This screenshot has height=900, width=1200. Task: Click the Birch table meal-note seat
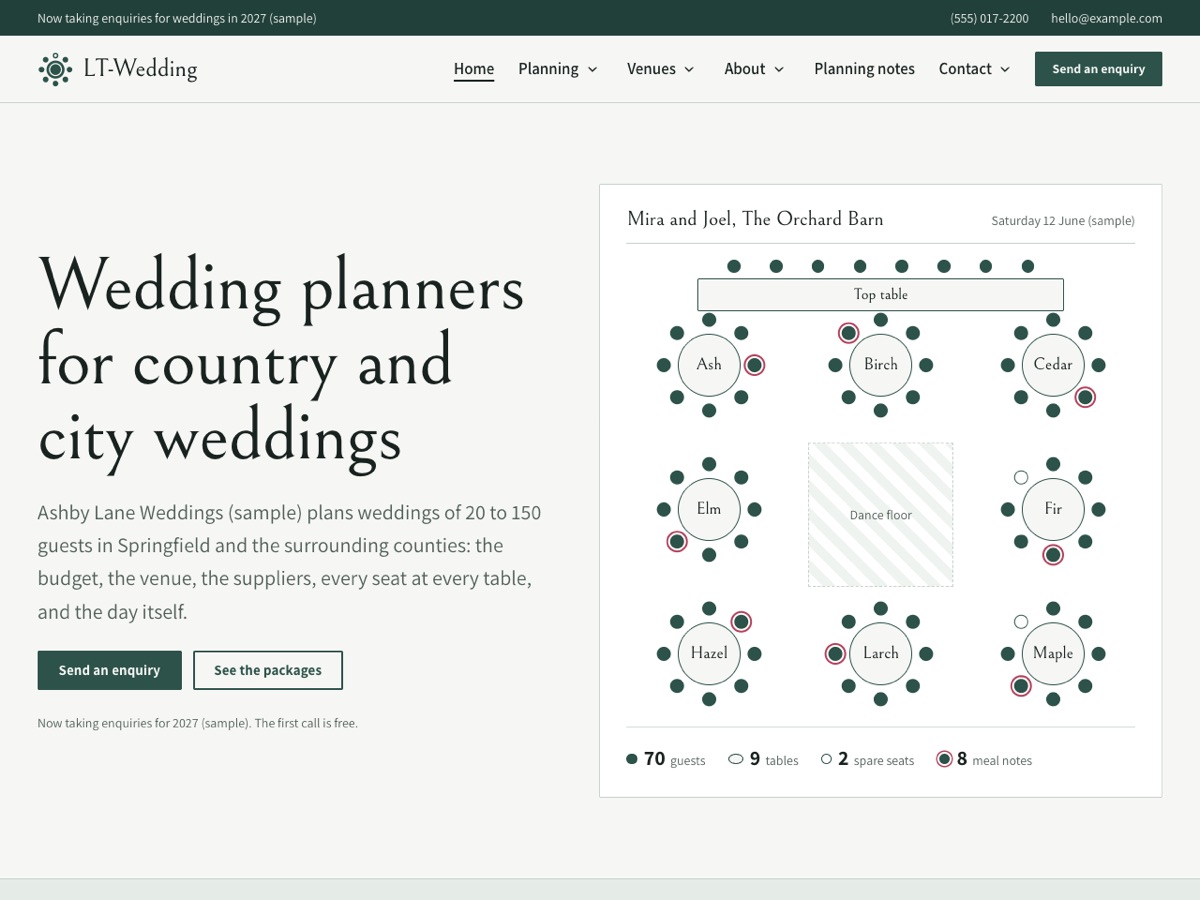(x=848, y=333)
